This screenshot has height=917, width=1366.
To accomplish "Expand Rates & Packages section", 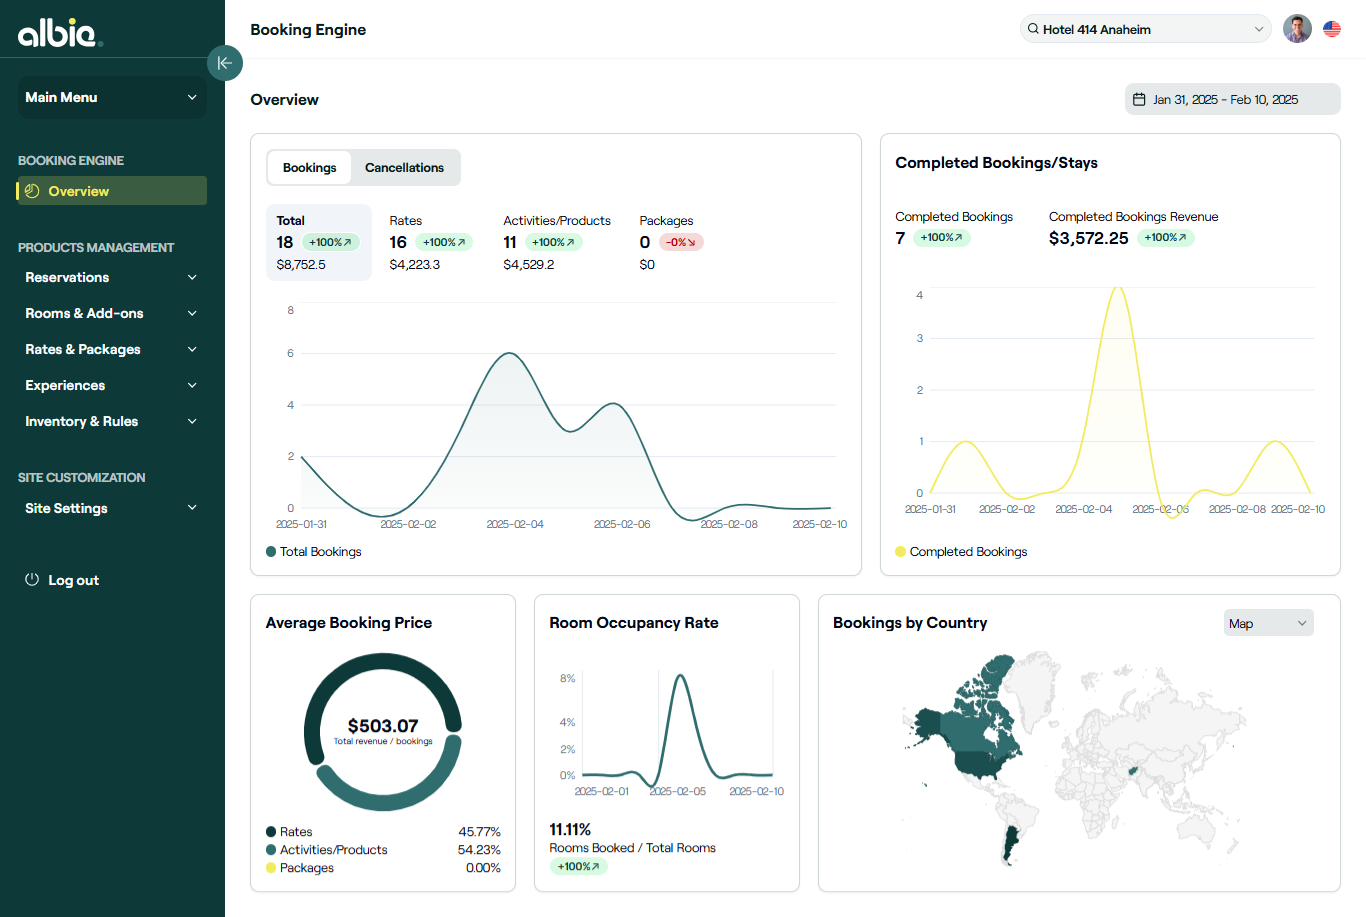I will click(111, 349).
